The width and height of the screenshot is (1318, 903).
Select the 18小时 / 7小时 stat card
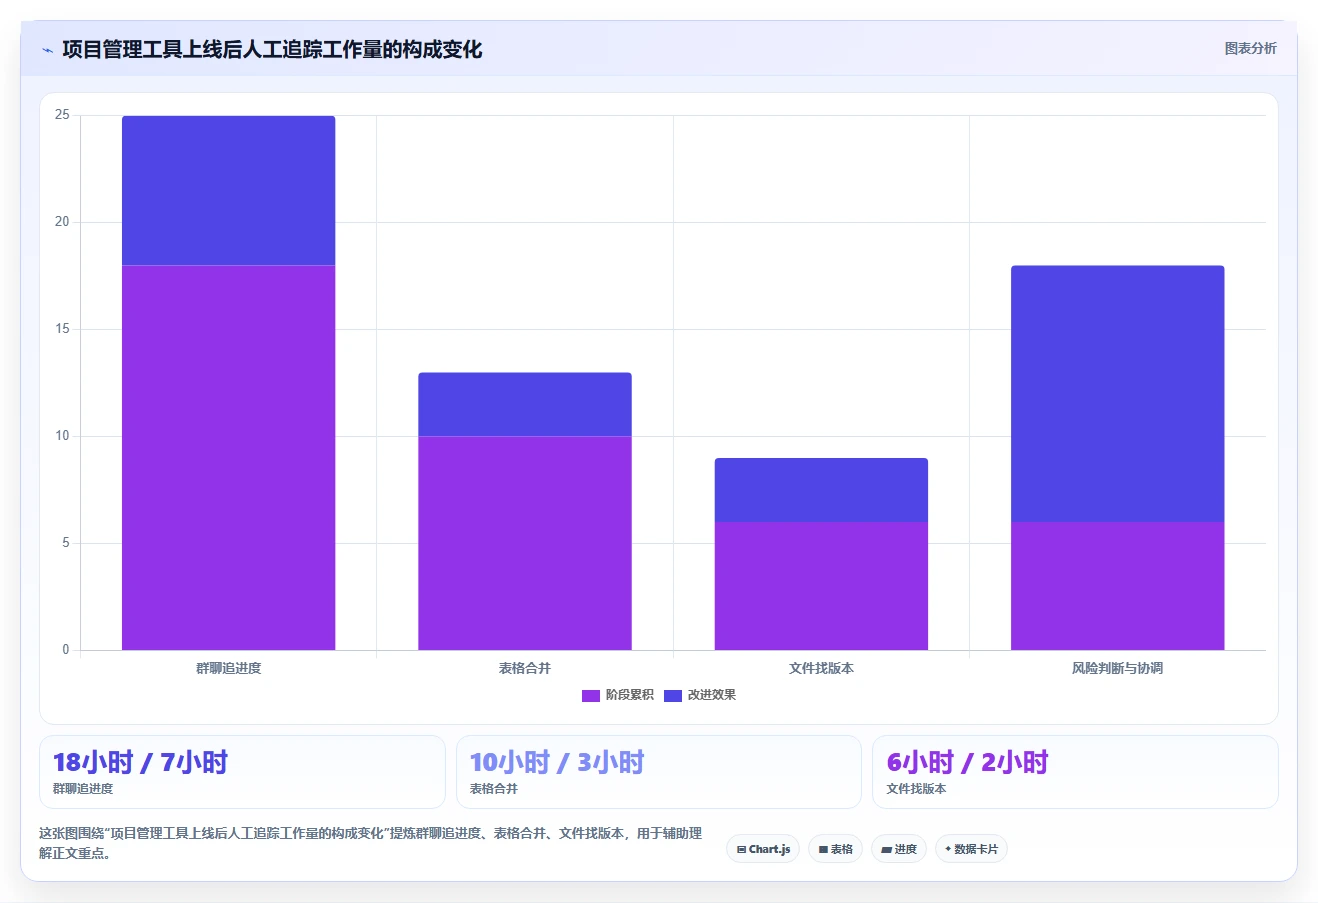[x=242, y=772]
